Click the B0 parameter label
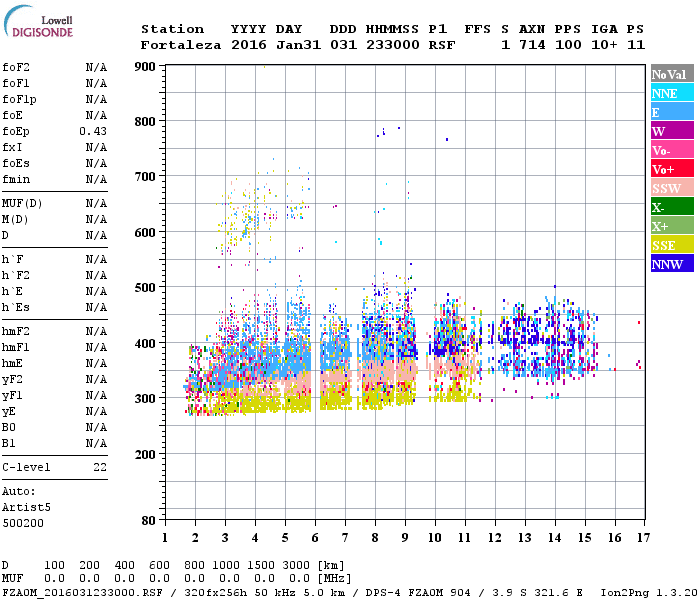Viewport: 700px width, 600px height. (8, 427)
